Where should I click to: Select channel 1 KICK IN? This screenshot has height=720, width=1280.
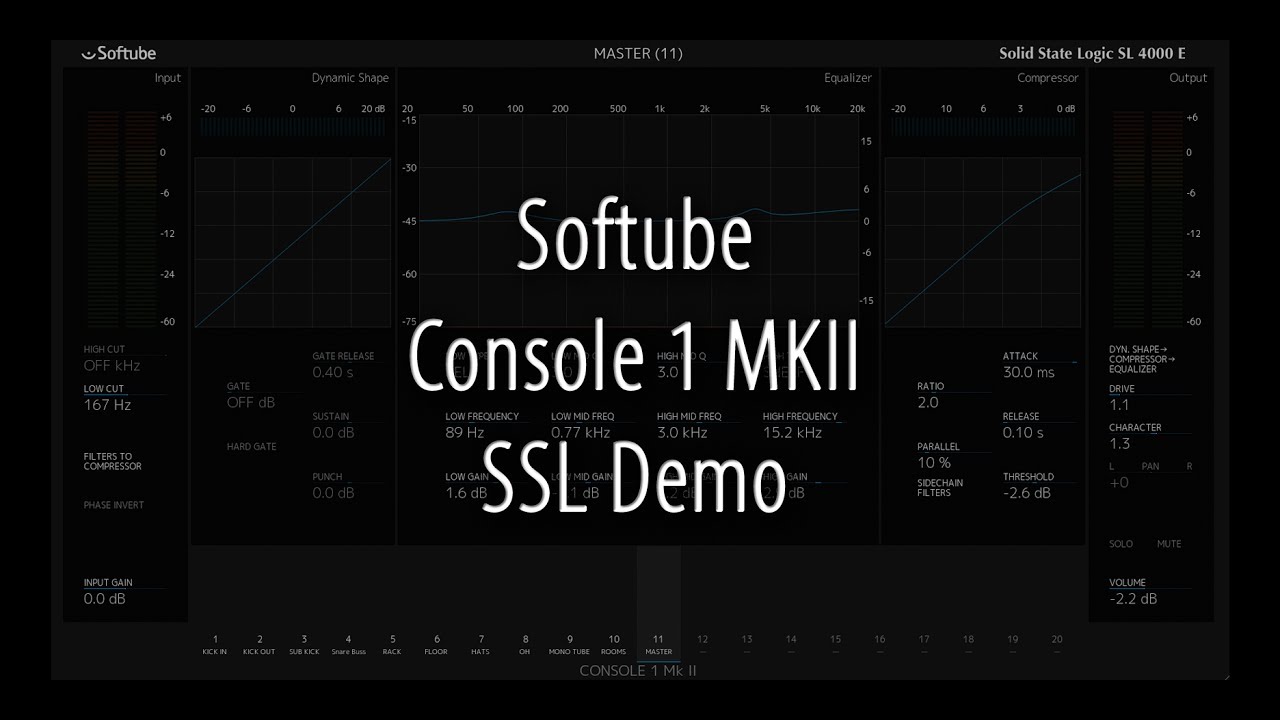[215, 645]
